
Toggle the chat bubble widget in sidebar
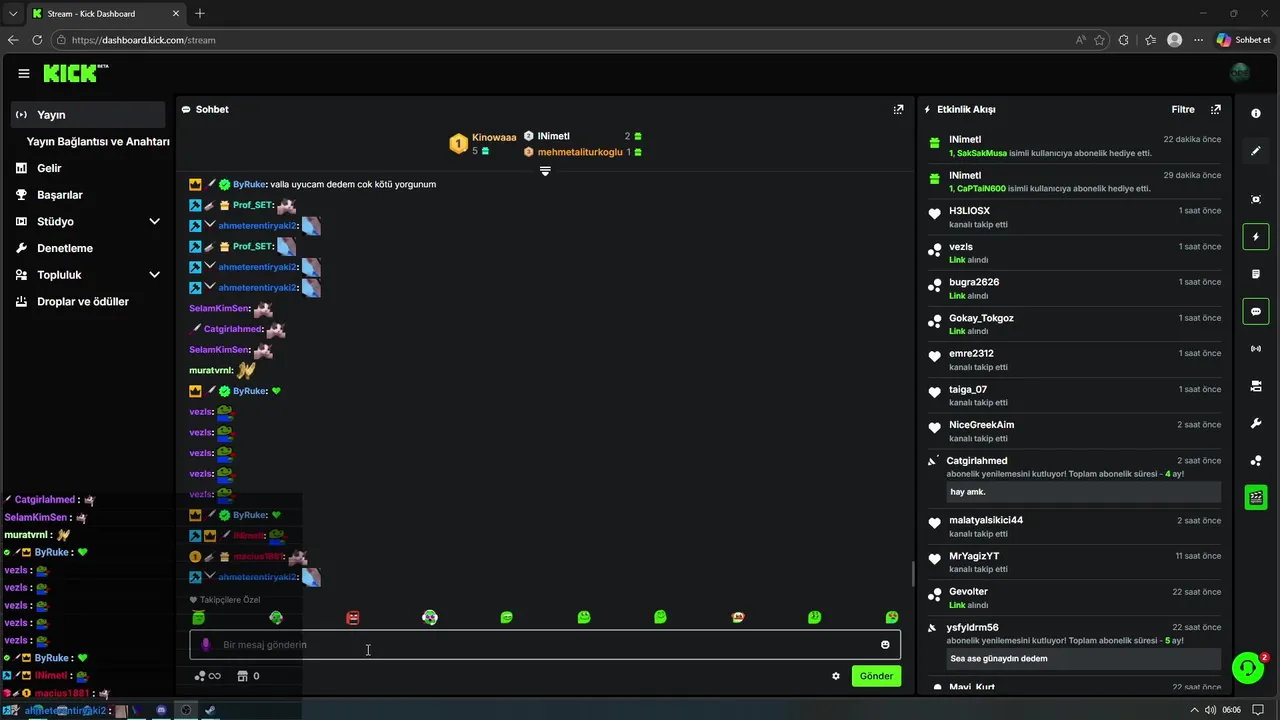click(1256, 311)
